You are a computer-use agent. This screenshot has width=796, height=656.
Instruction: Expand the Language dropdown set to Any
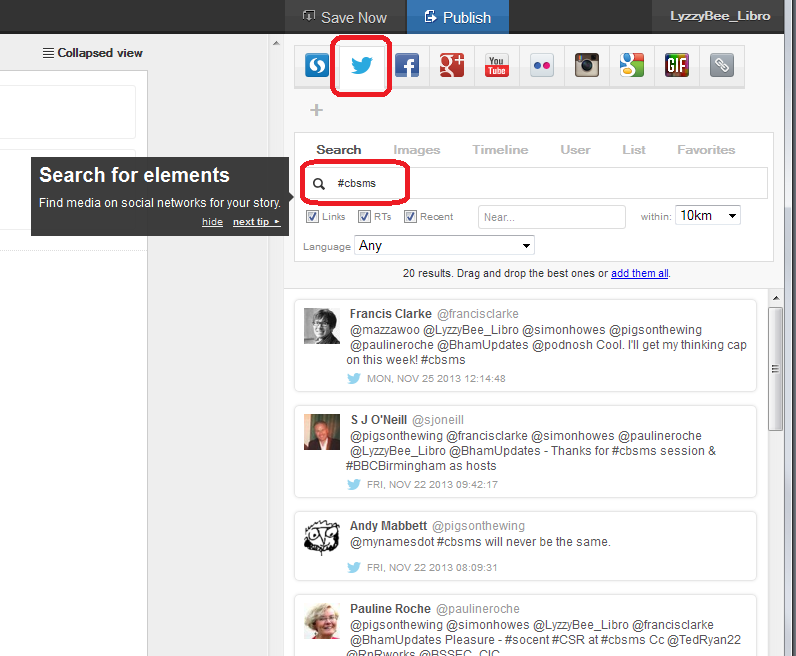point(444,245)
